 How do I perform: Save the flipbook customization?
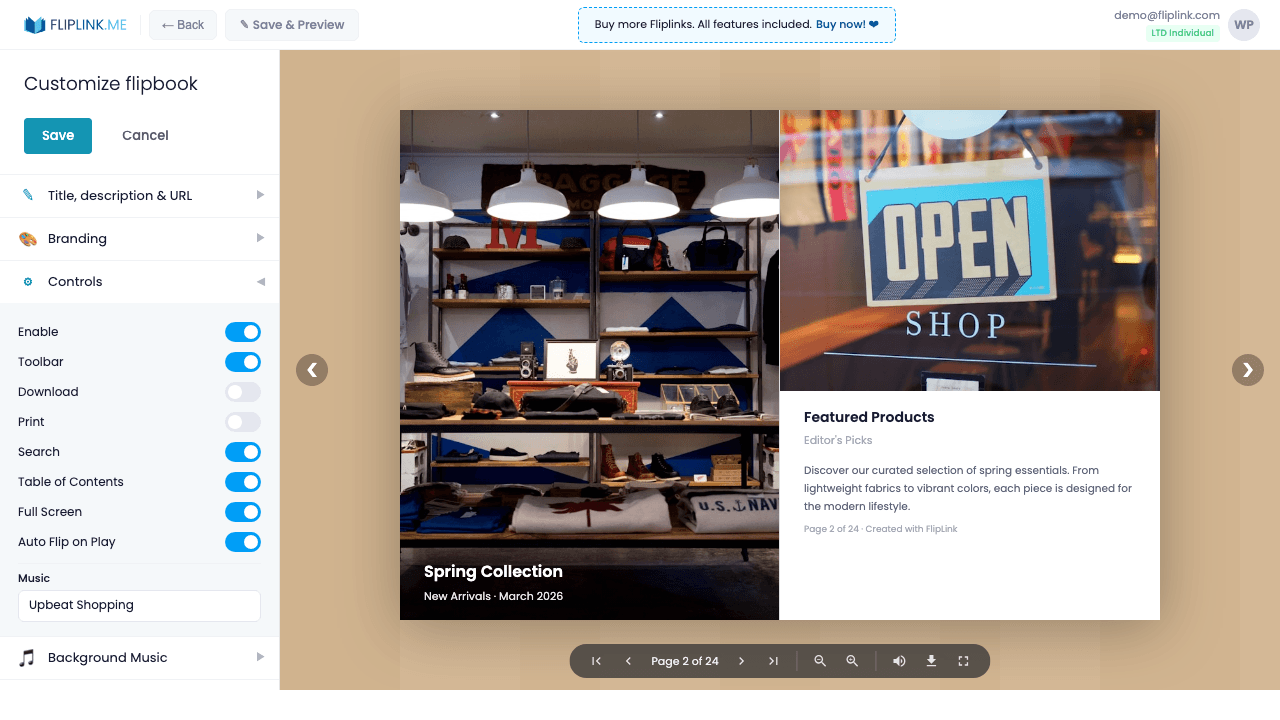point(57,135)
